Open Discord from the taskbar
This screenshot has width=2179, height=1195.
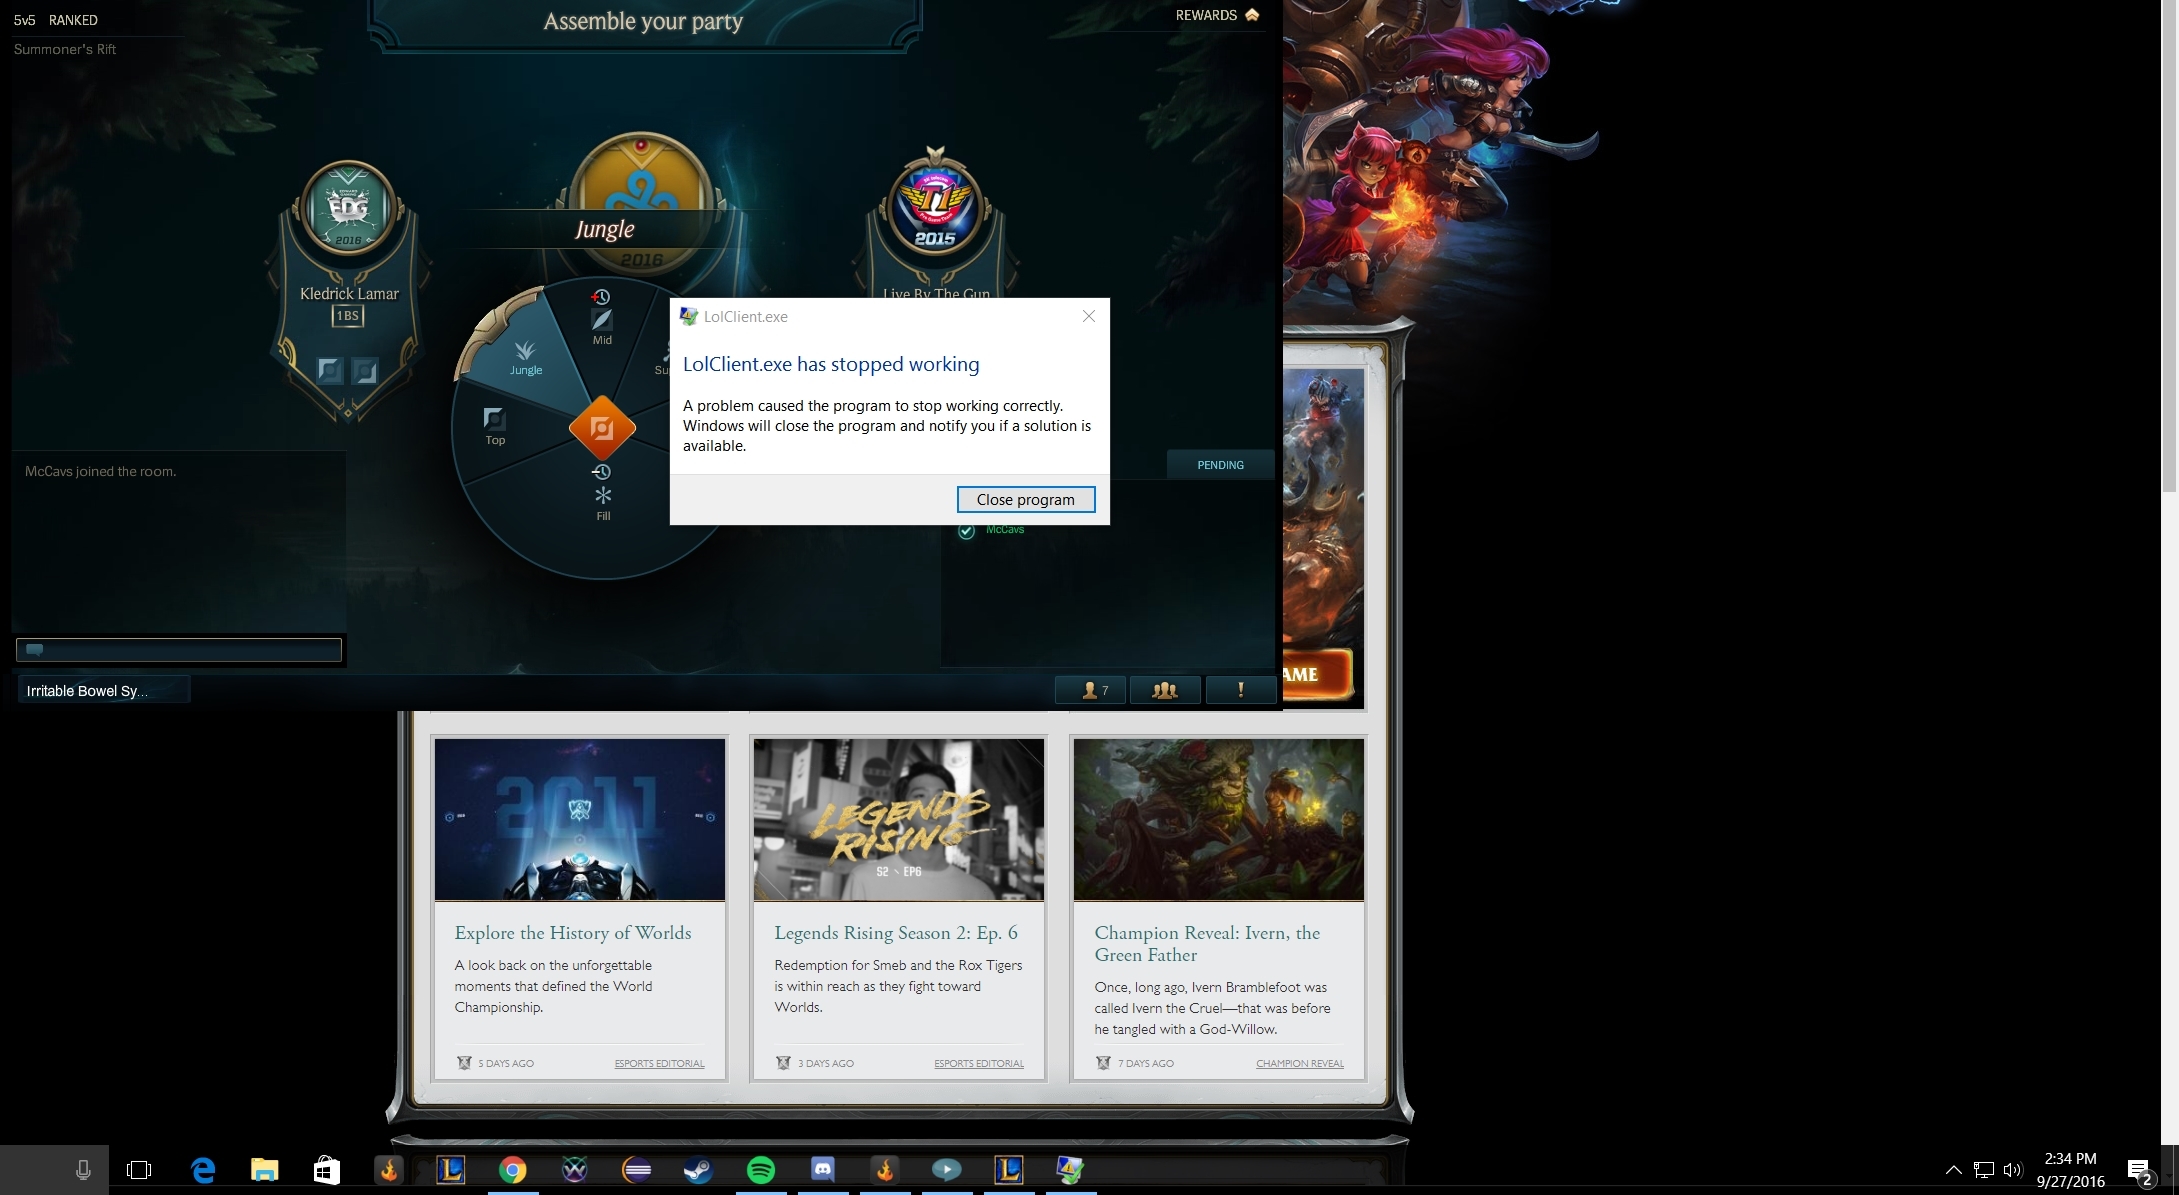(823, 1169)
